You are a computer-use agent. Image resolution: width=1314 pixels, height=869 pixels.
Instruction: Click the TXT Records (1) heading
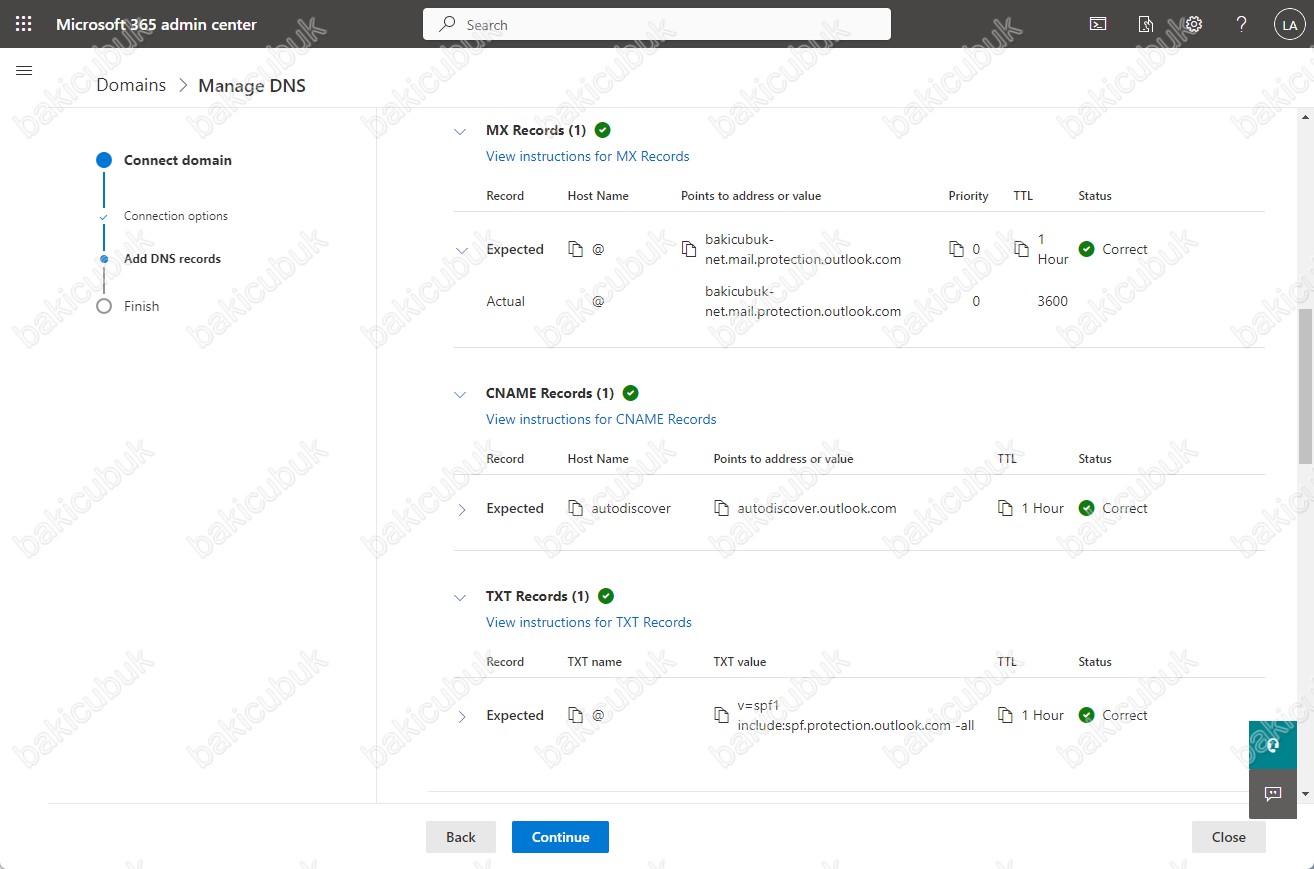[x=538, y=596]
